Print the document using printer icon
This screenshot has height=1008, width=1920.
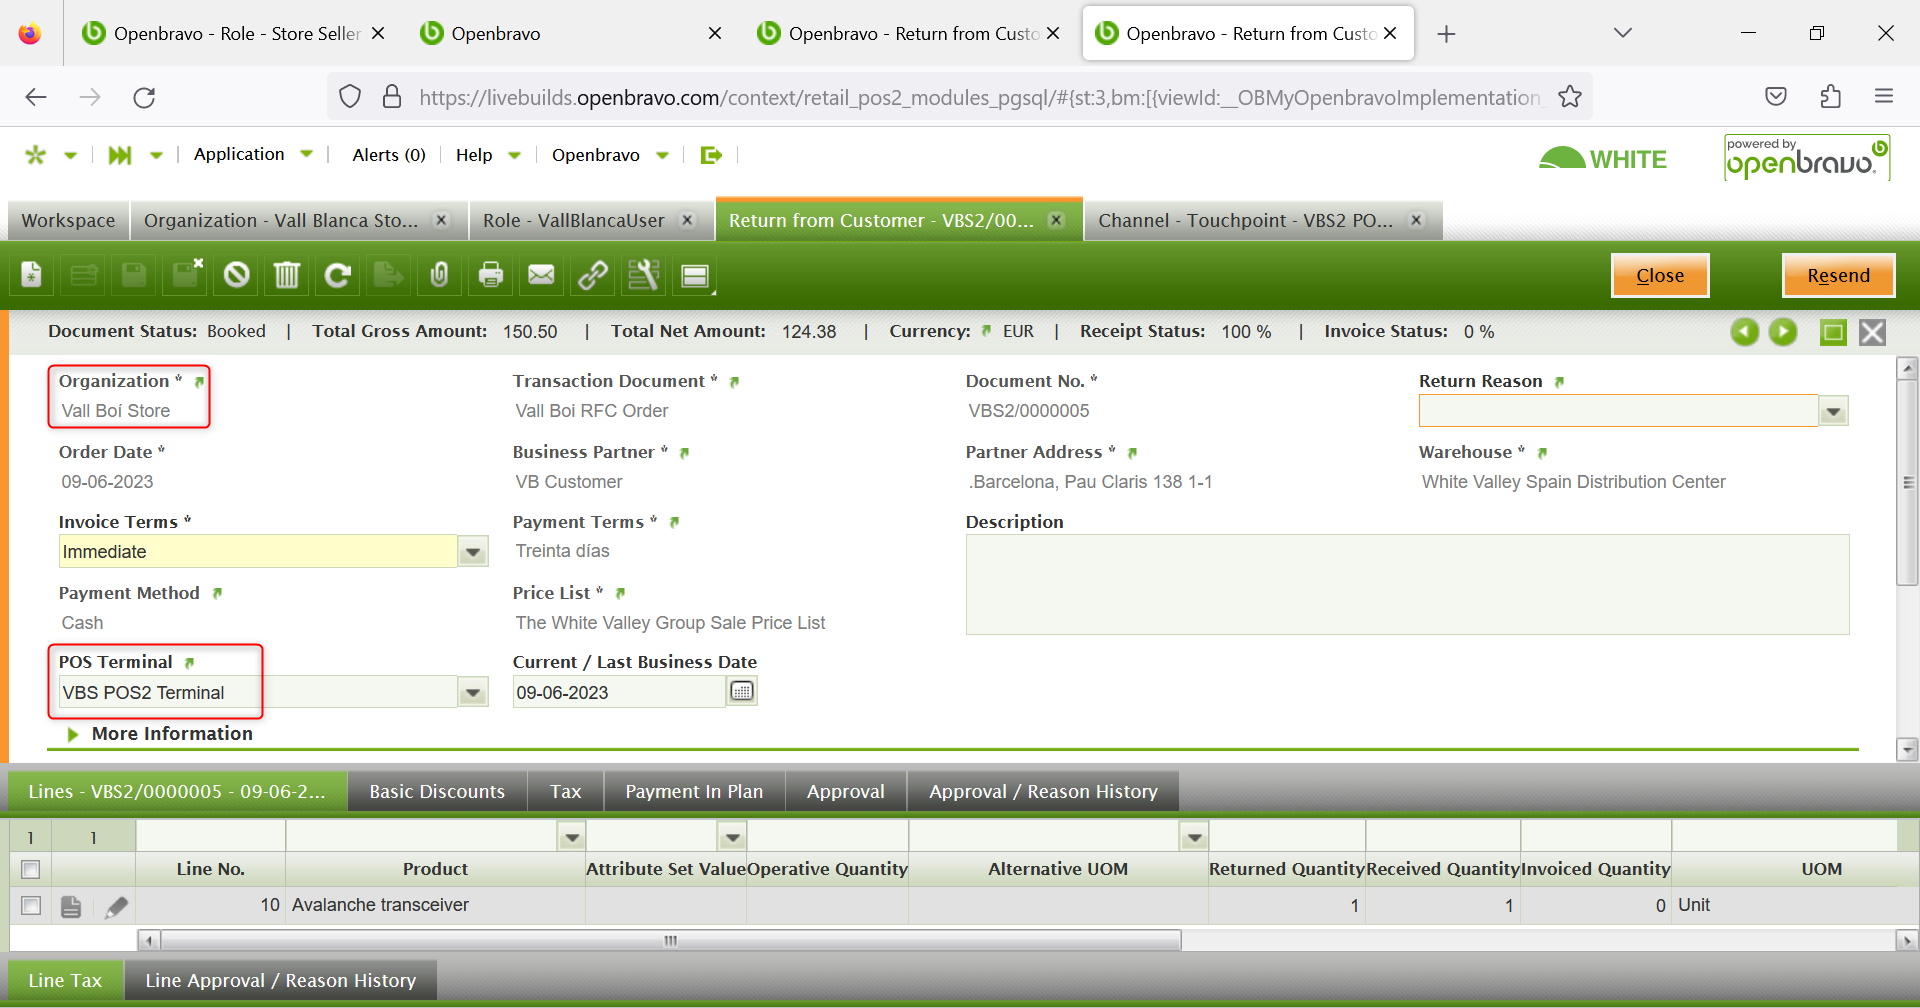[x=490, y=275]
